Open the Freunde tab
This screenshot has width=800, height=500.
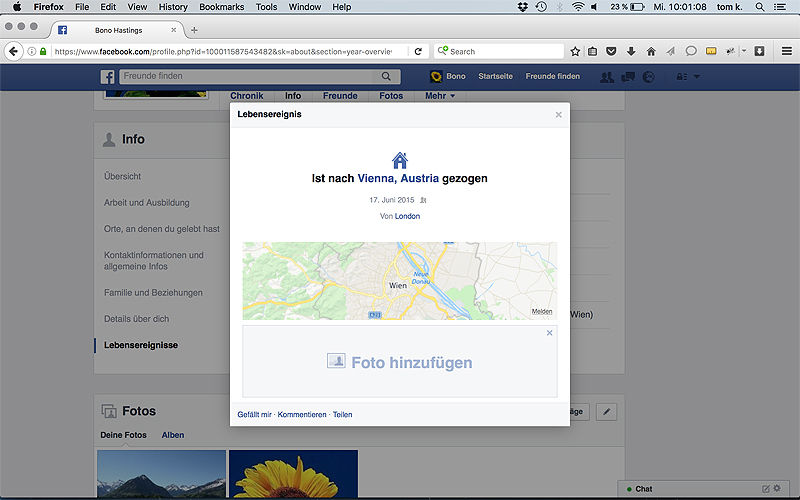click(x=340, y=95)
